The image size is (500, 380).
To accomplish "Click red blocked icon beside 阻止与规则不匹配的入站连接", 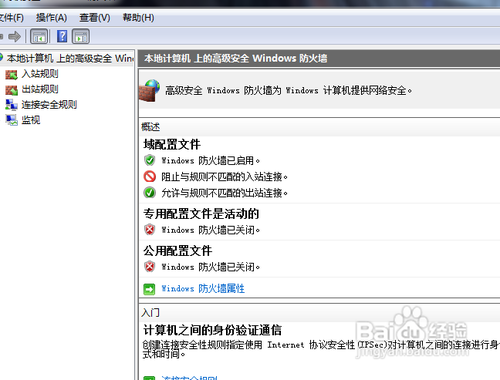I will pyautogui.click(x=150, y=176).
